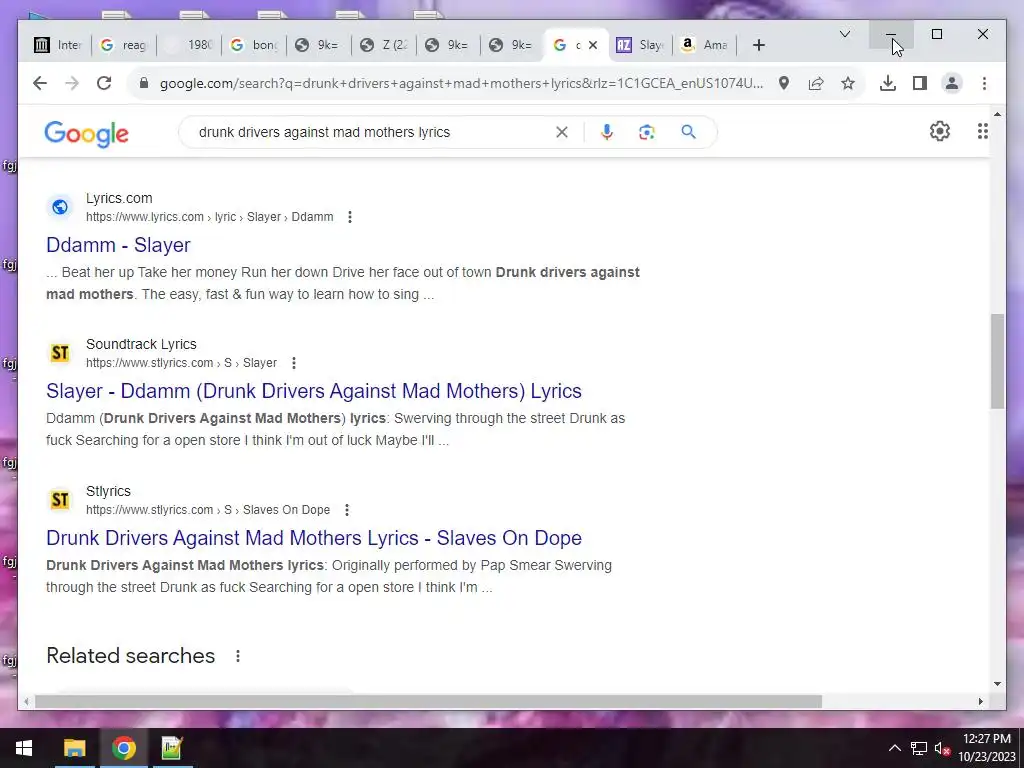Go back to the previous page
This screenshot has width=1024, height=768.
tap(40, 83)
